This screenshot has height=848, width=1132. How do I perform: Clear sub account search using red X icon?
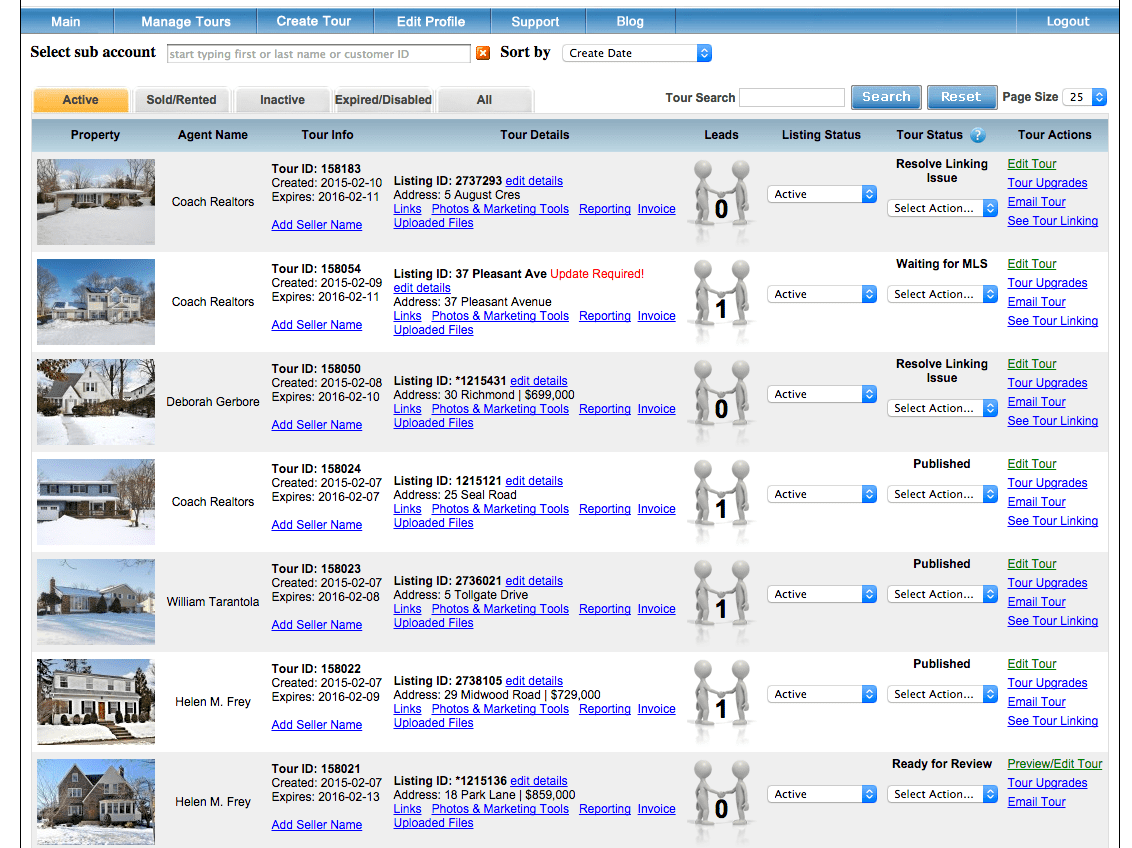[x=484, y=52]
